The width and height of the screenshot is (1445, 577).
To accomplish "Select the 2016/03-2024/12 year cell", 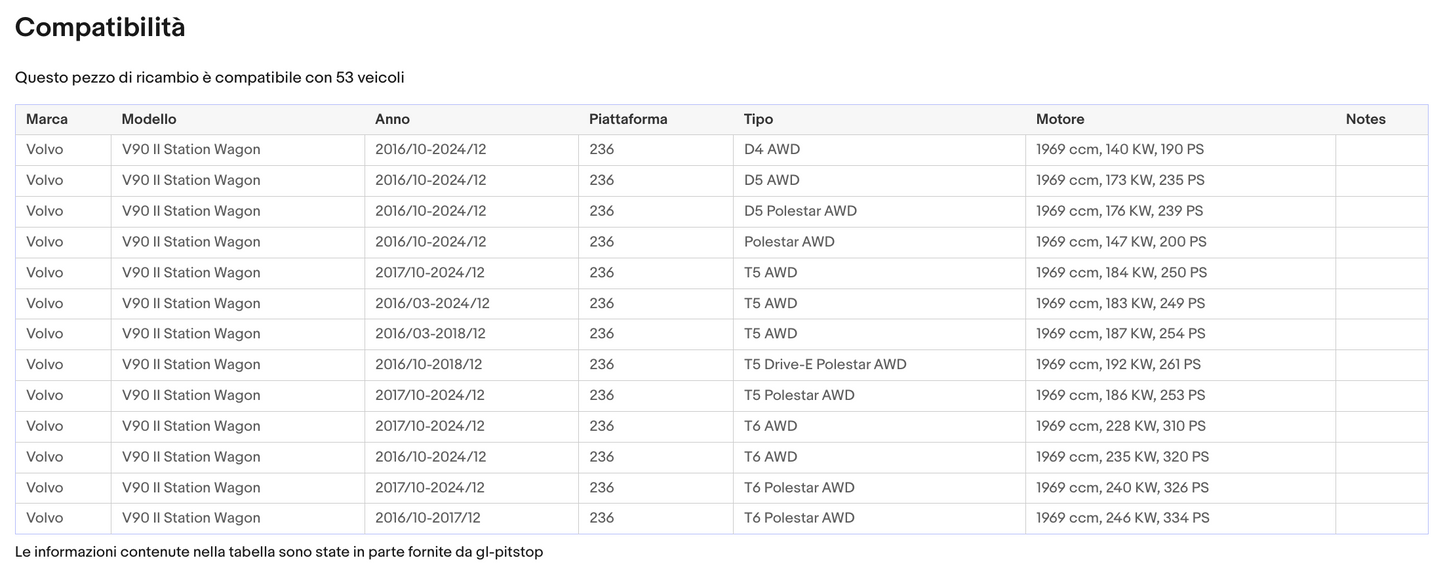I will click(x=432, y=303).
